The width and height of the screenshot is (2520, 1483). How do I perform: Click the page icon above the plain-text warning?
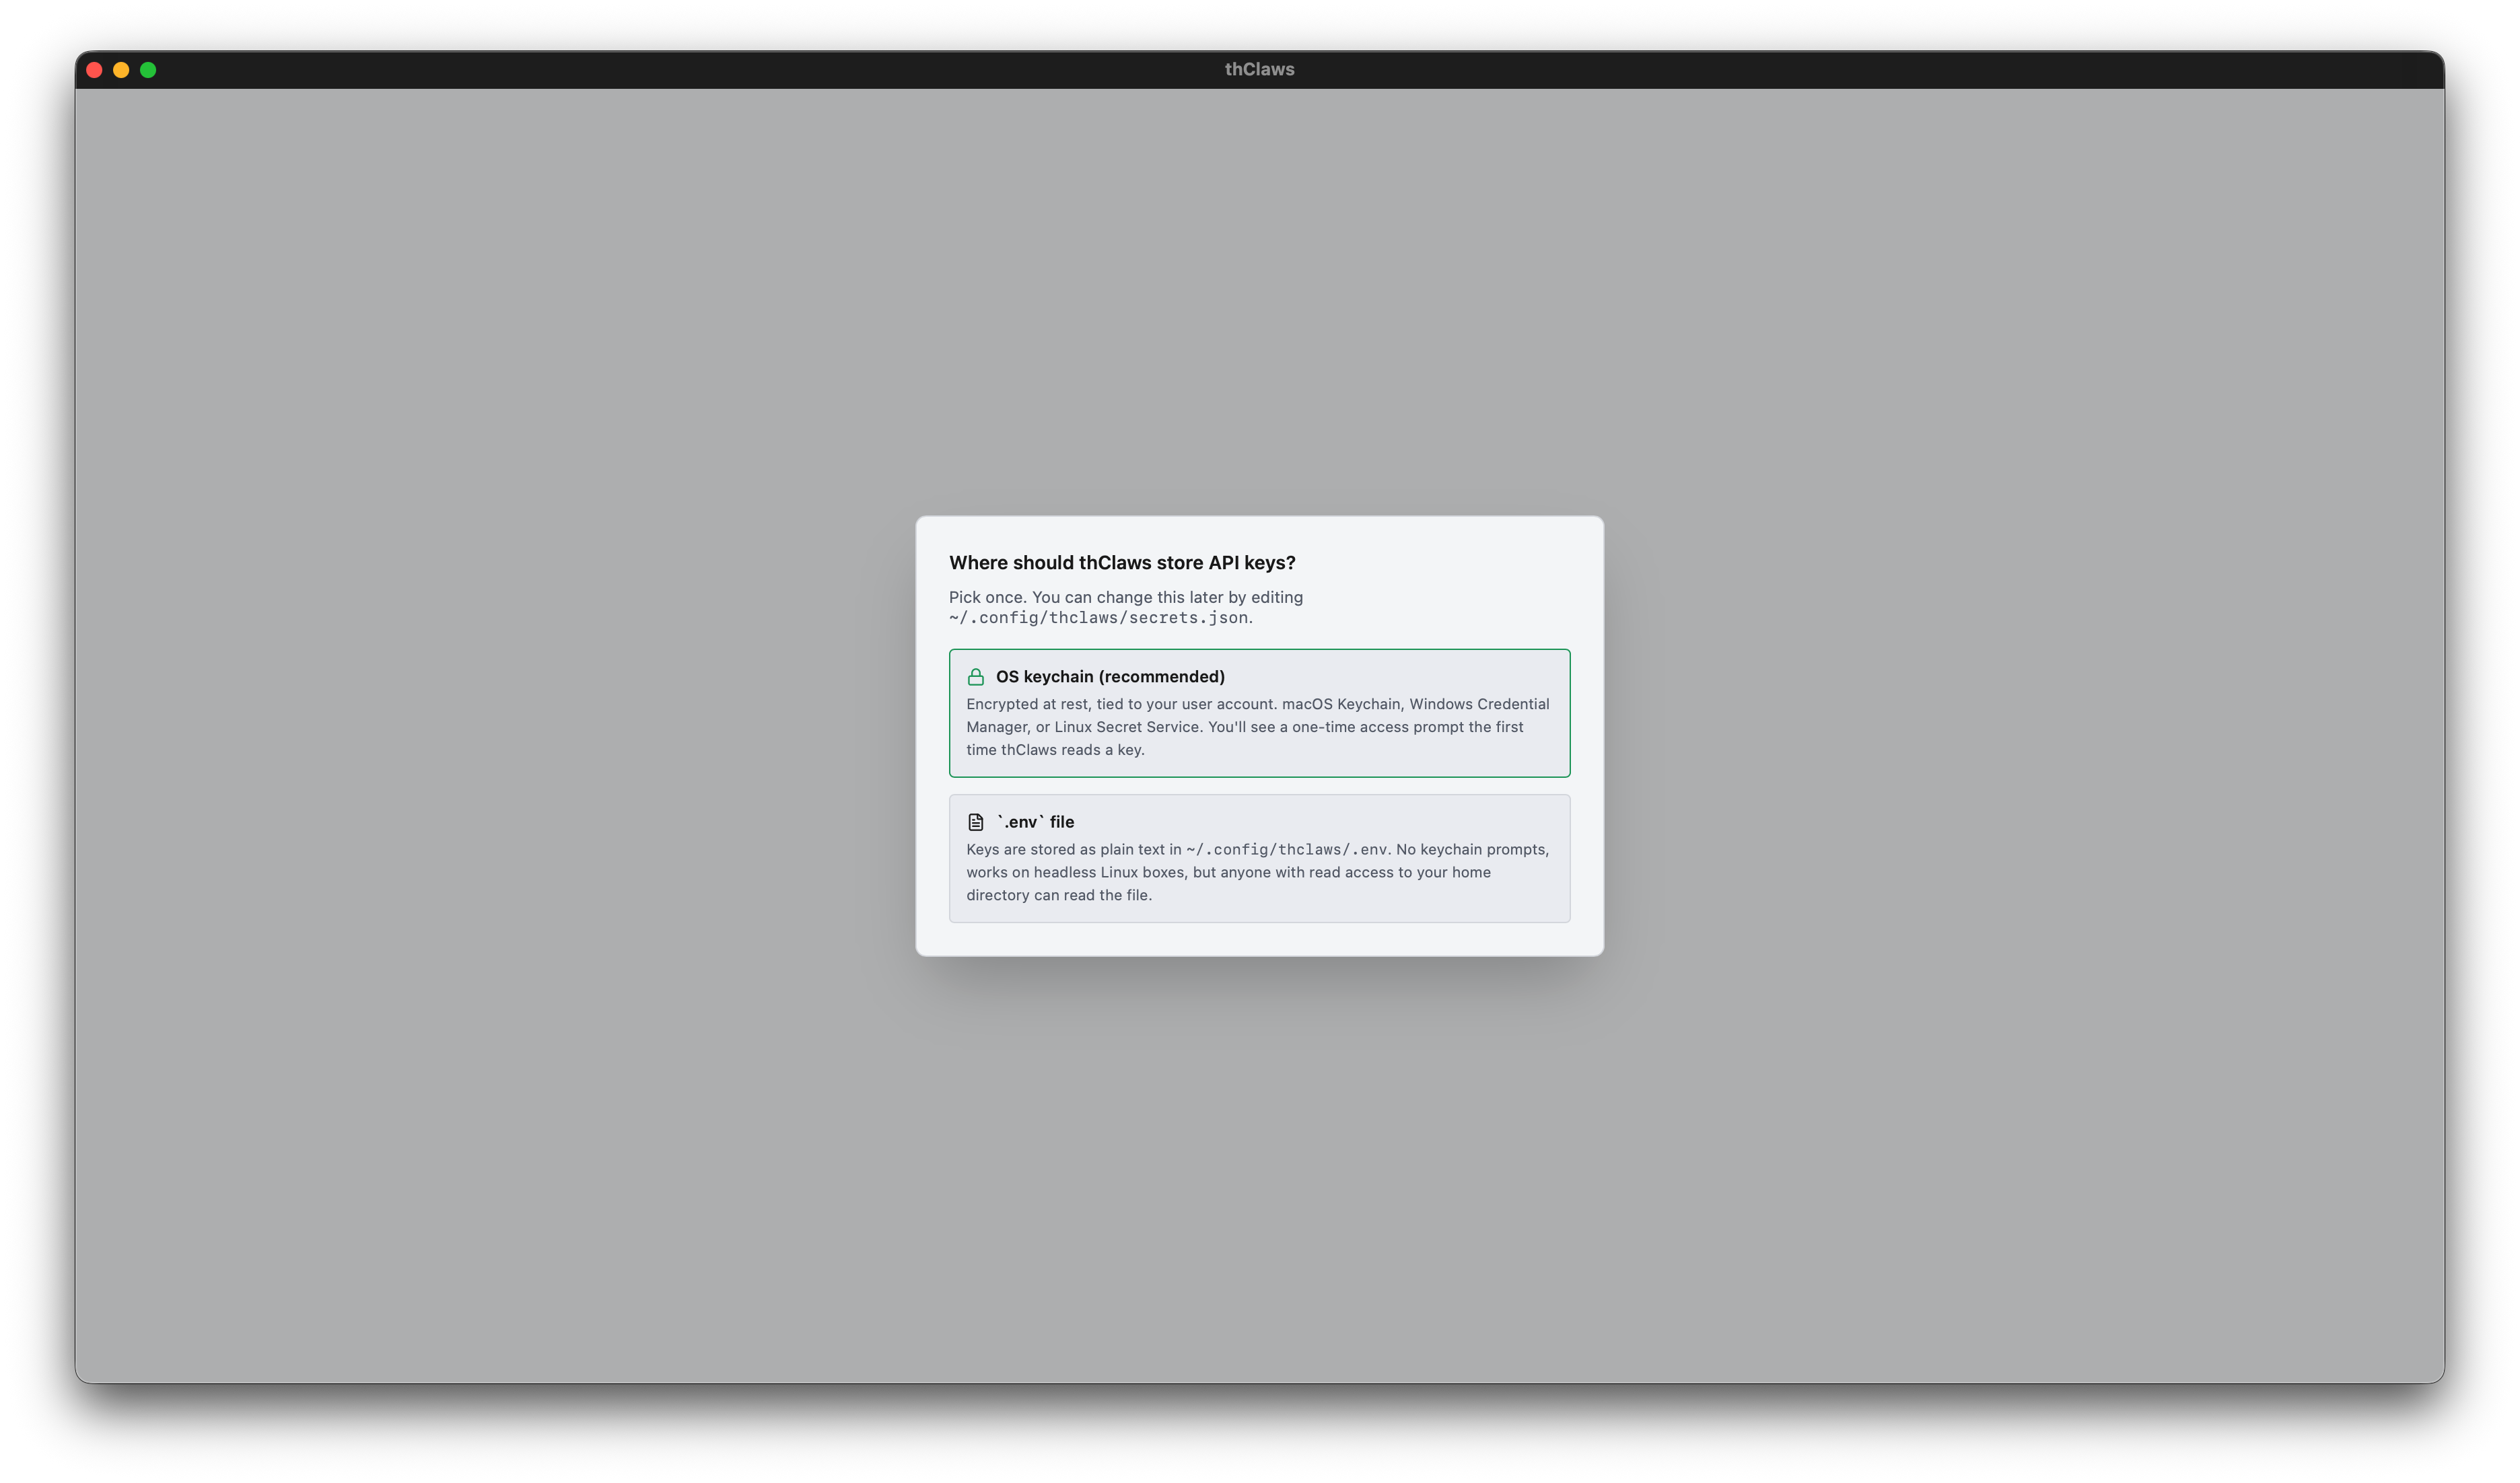pyautogui.click(x=976, y=821)
